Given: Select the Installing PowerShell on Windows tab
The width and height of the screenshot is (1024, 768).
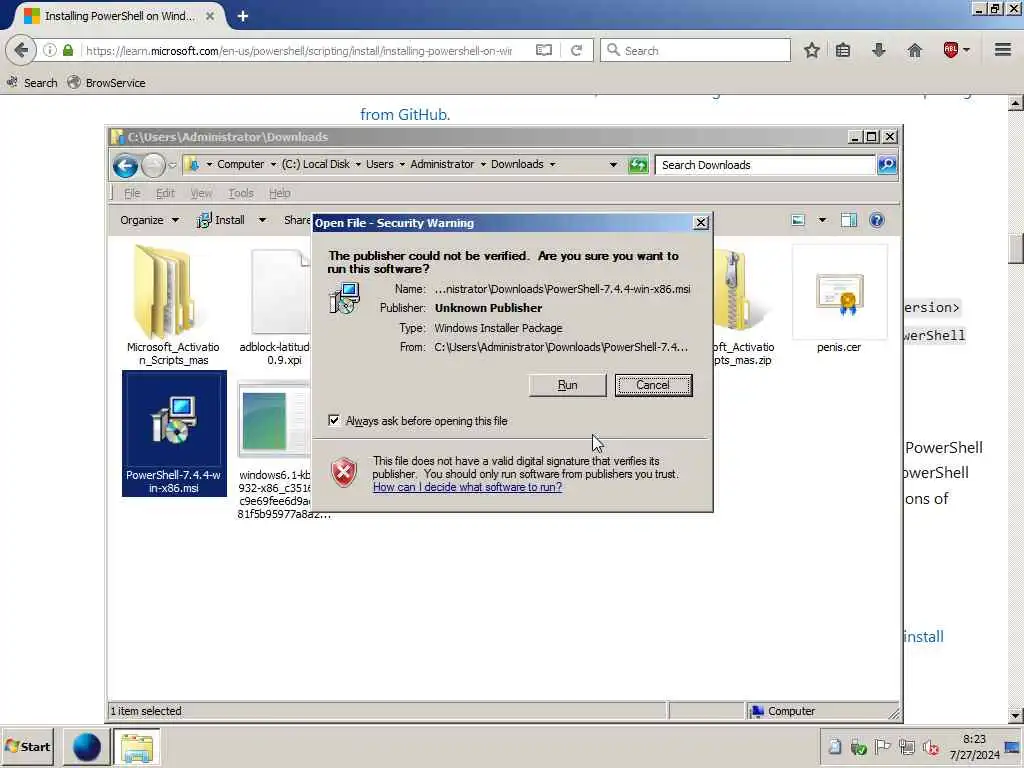Looking at the screenshot, I should (x=118, y=16).
